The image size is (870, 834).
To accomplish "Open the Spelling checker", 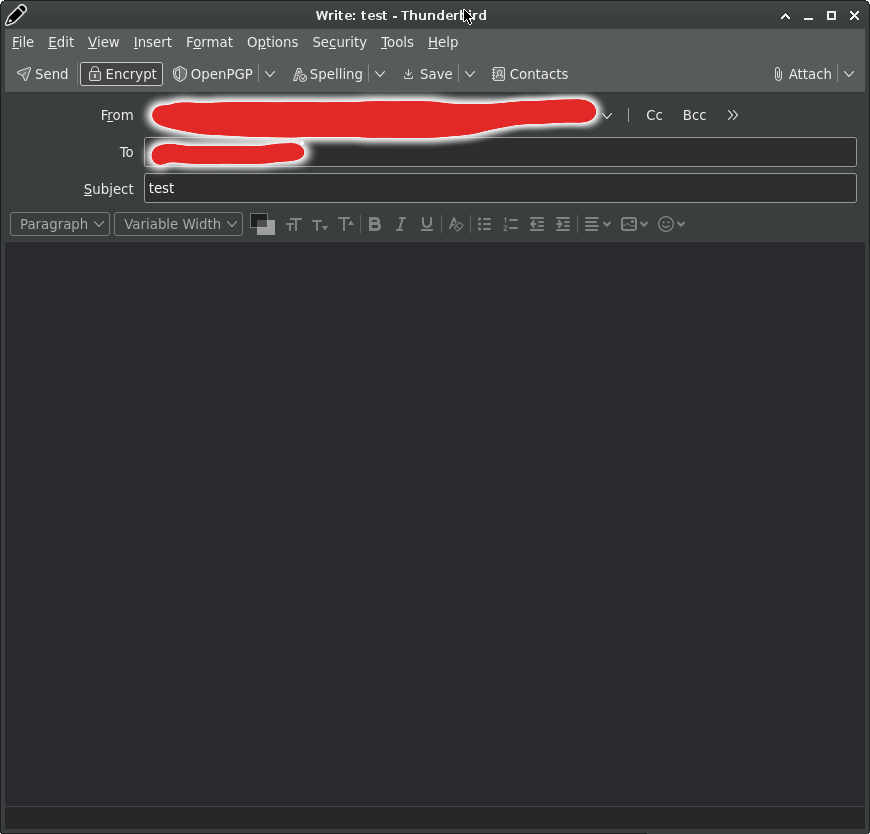I will coord(327,74).
